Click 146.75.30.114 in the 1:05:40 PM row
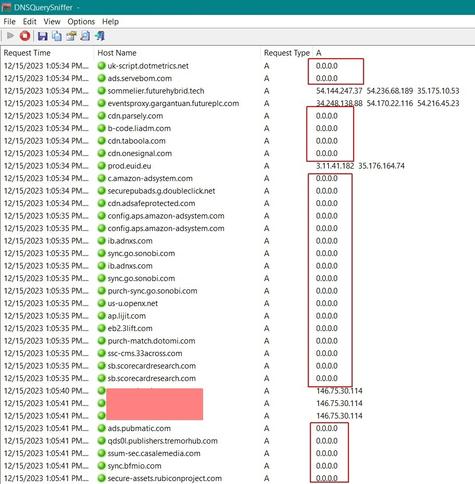 [x=339, y=391]
